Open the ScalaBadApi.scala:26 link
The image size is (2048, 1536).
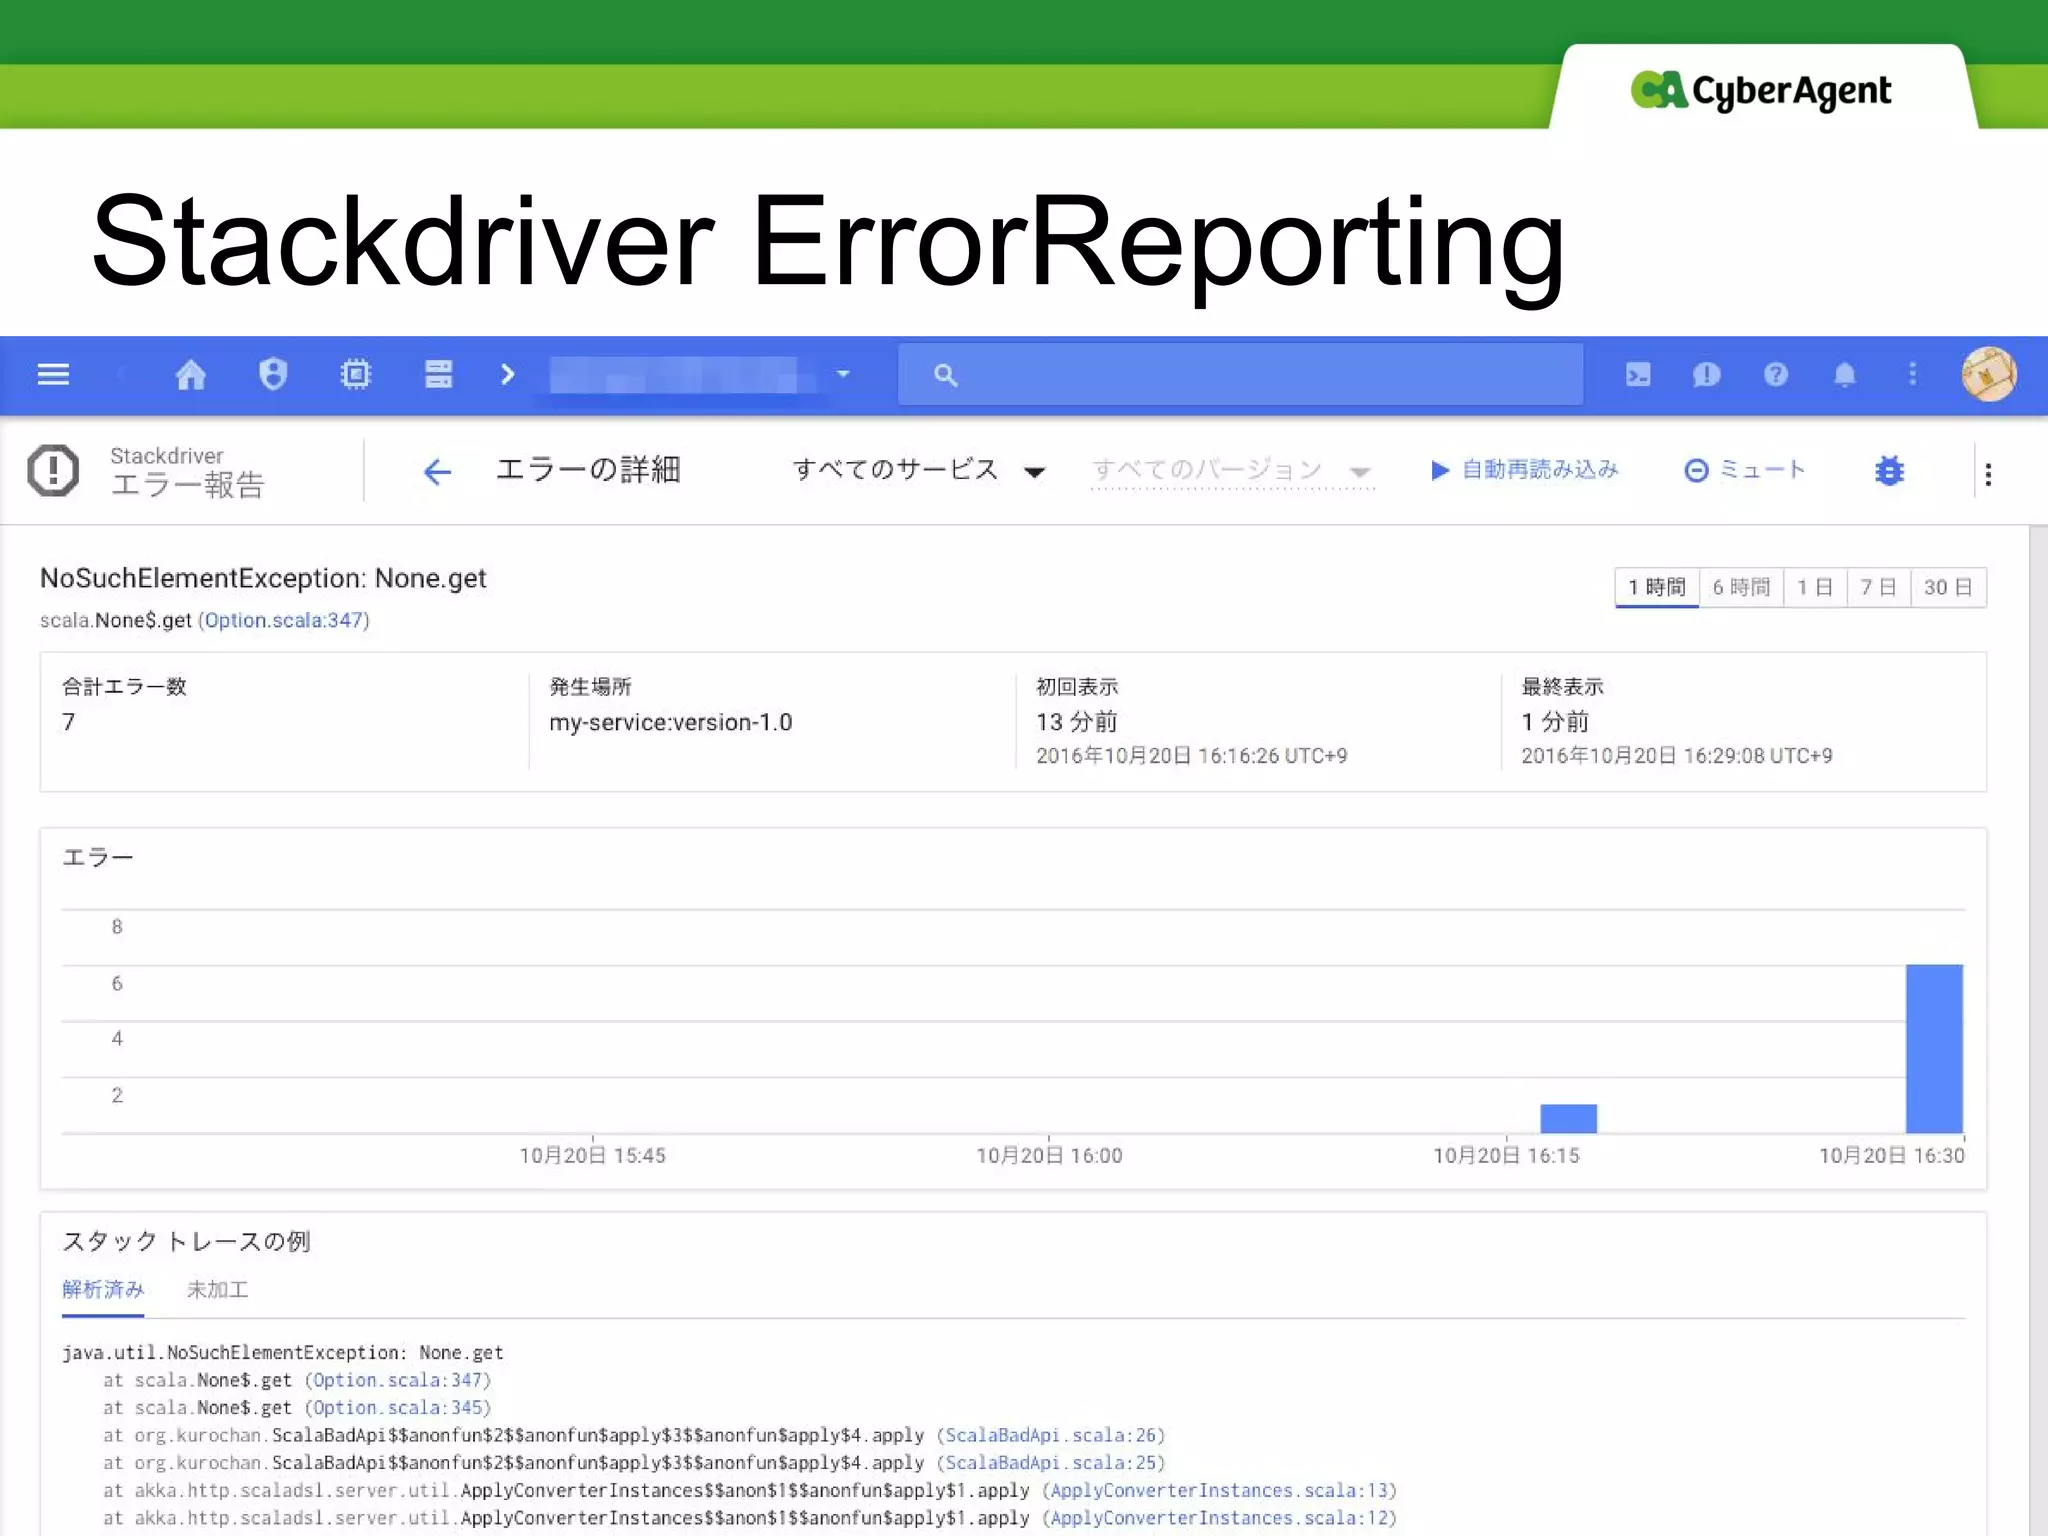point(1051,1435)
